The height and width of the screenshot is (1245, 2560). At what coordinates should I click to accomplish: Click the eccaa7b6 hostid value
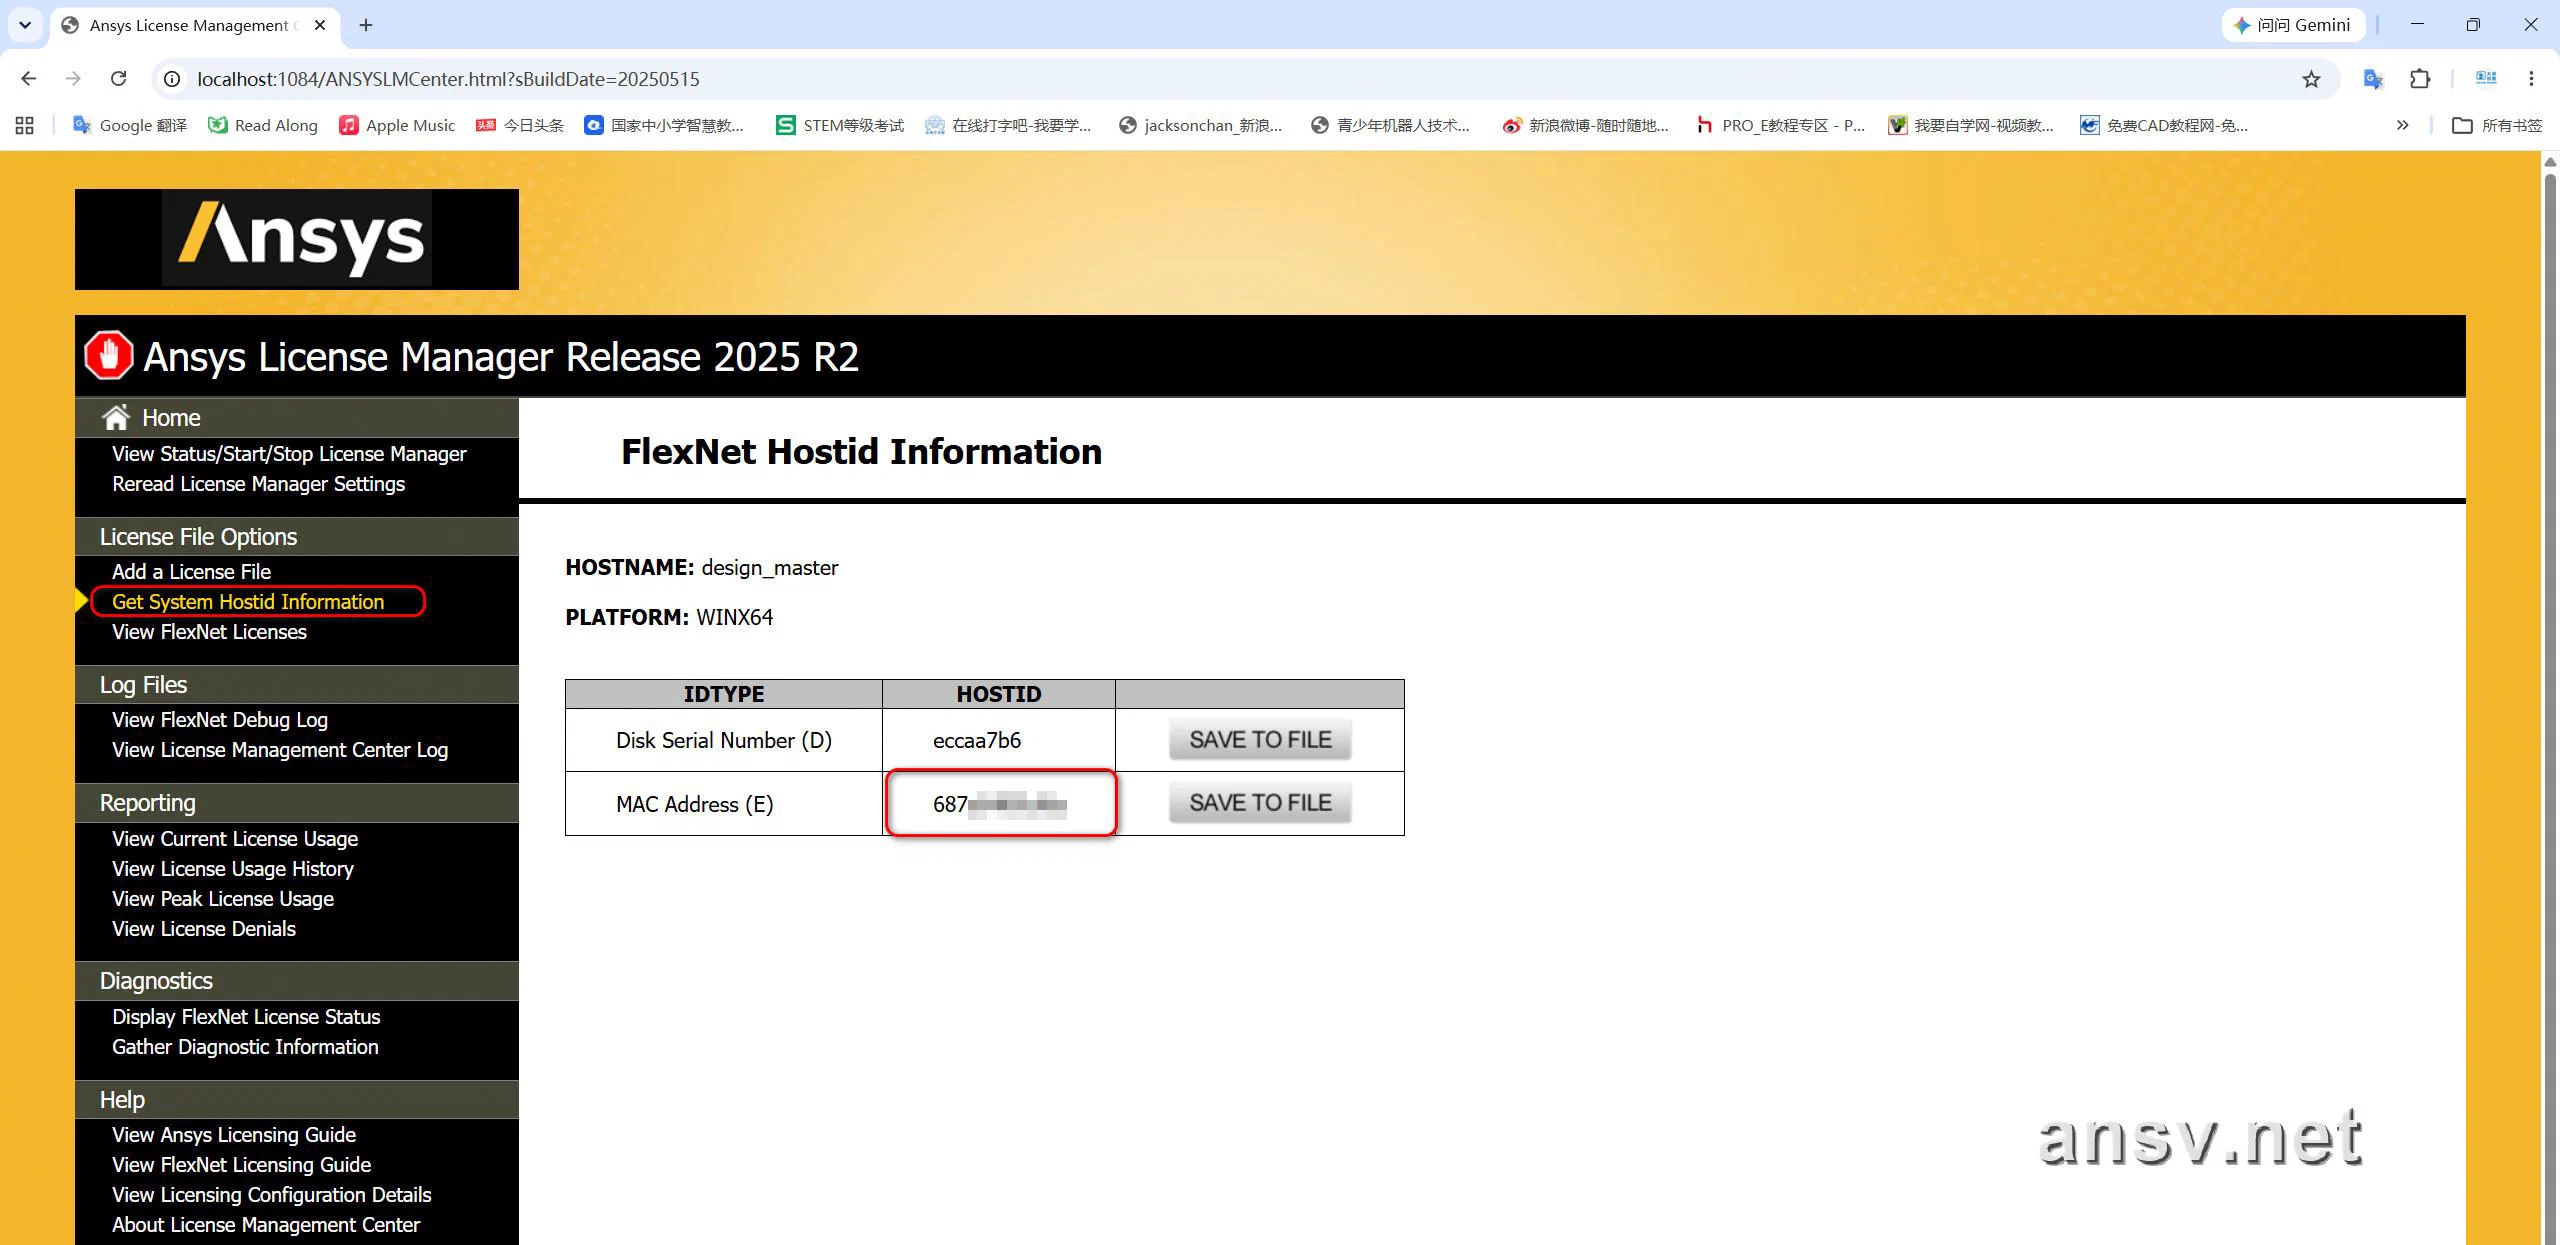pyautogui.click(x=977, y=741)
